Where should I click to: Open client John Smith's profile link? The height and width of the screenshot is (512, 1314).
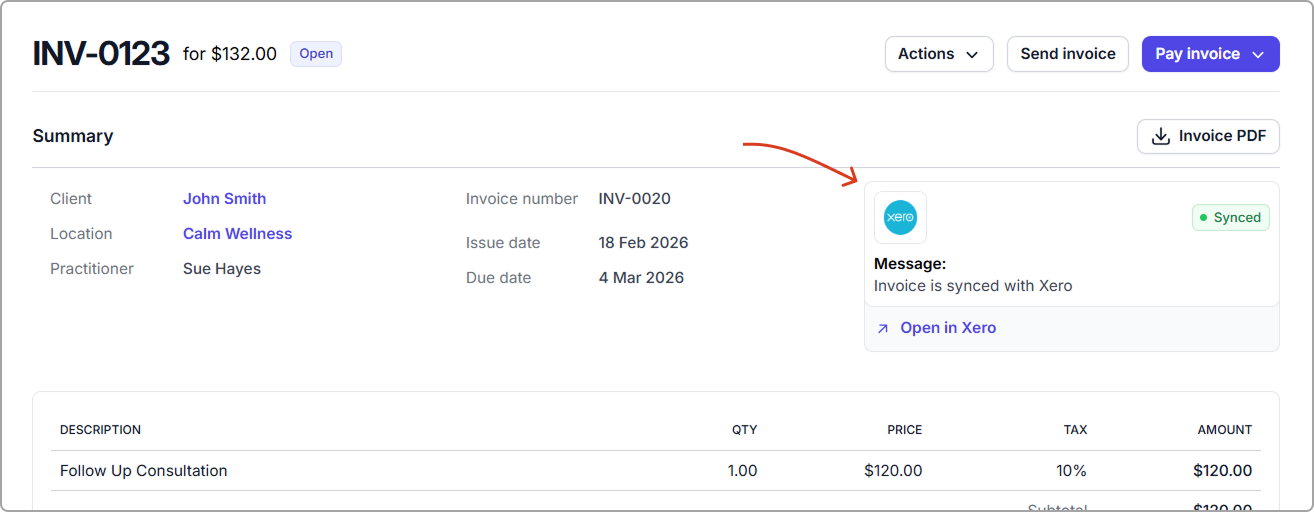point(224,199)
